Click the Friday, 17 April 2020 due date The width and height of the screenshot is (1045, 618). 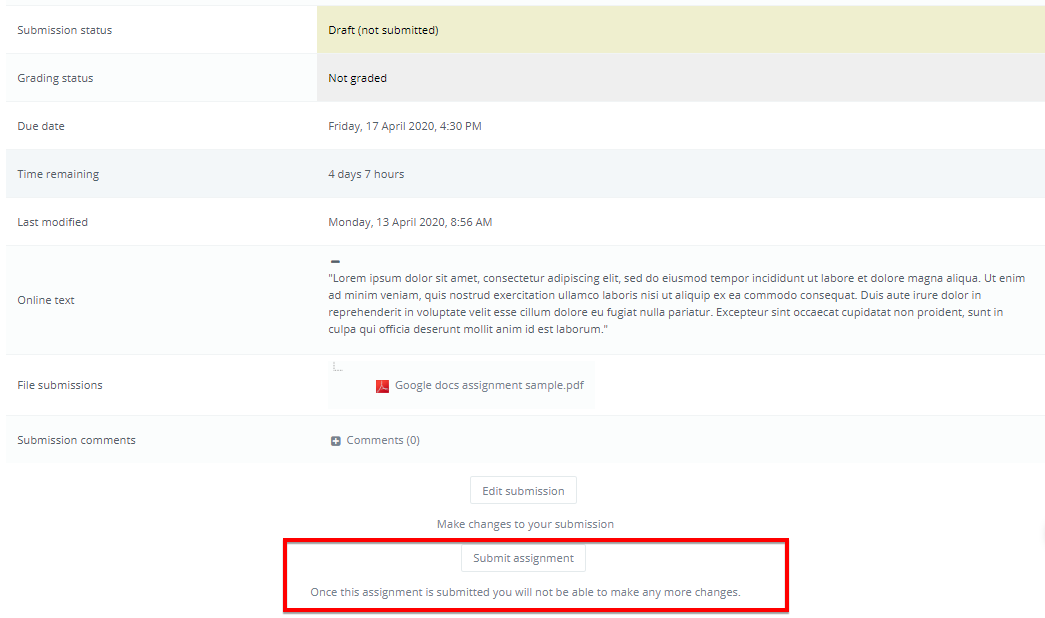[404, 126]
